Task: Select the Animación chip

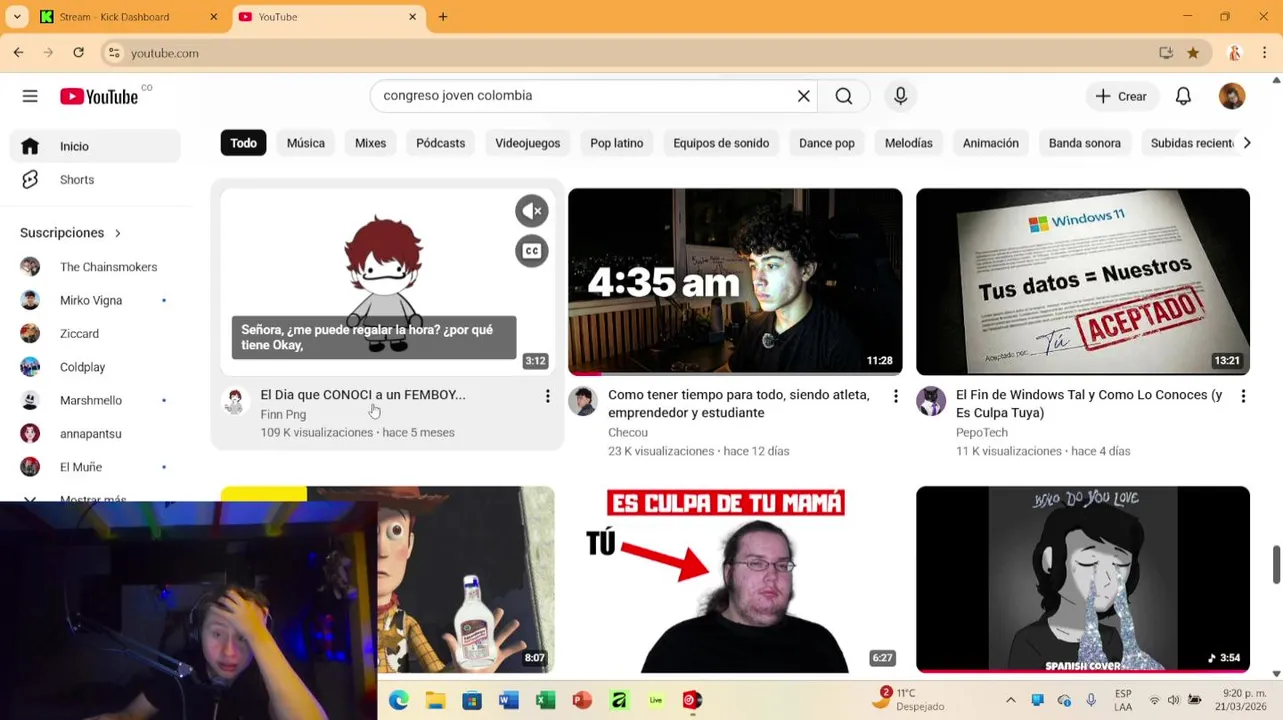Action: (991, 143)
